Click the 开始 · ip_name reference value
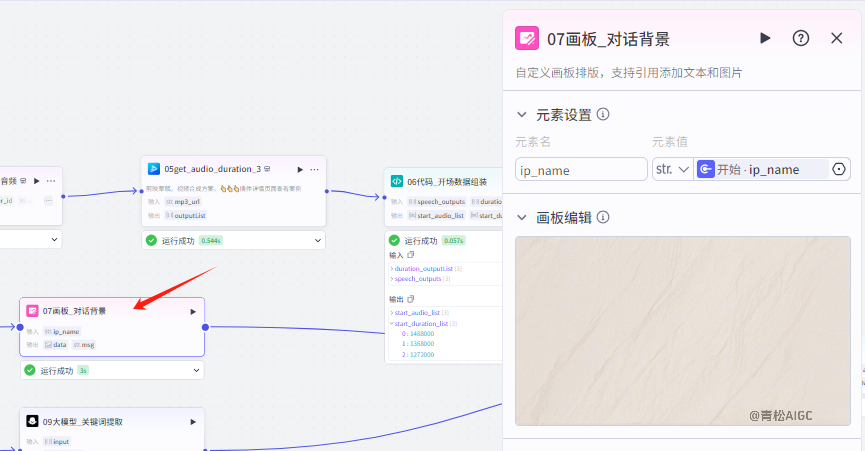 tap(761, 169)
